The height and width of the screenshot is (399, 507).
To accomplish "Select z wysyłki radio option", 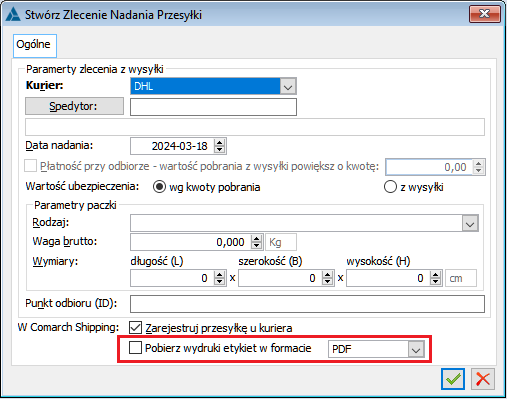I will (390, 187).
